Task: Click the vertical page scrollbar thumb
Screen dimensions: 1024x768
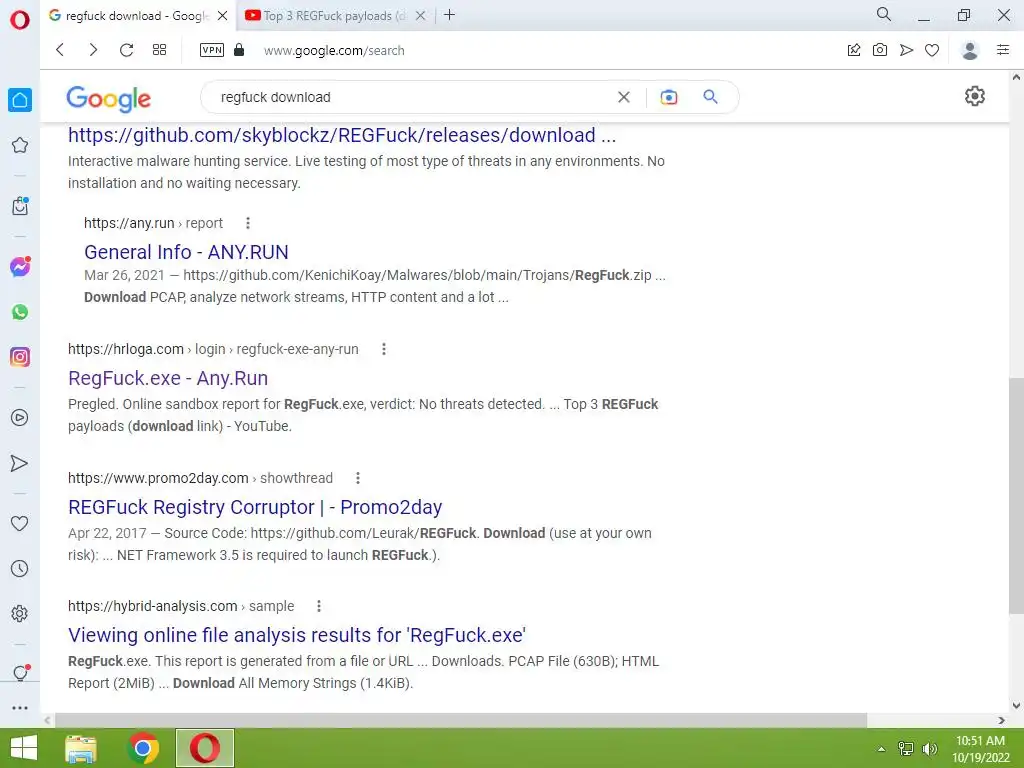Action: tap(1016, 495)
